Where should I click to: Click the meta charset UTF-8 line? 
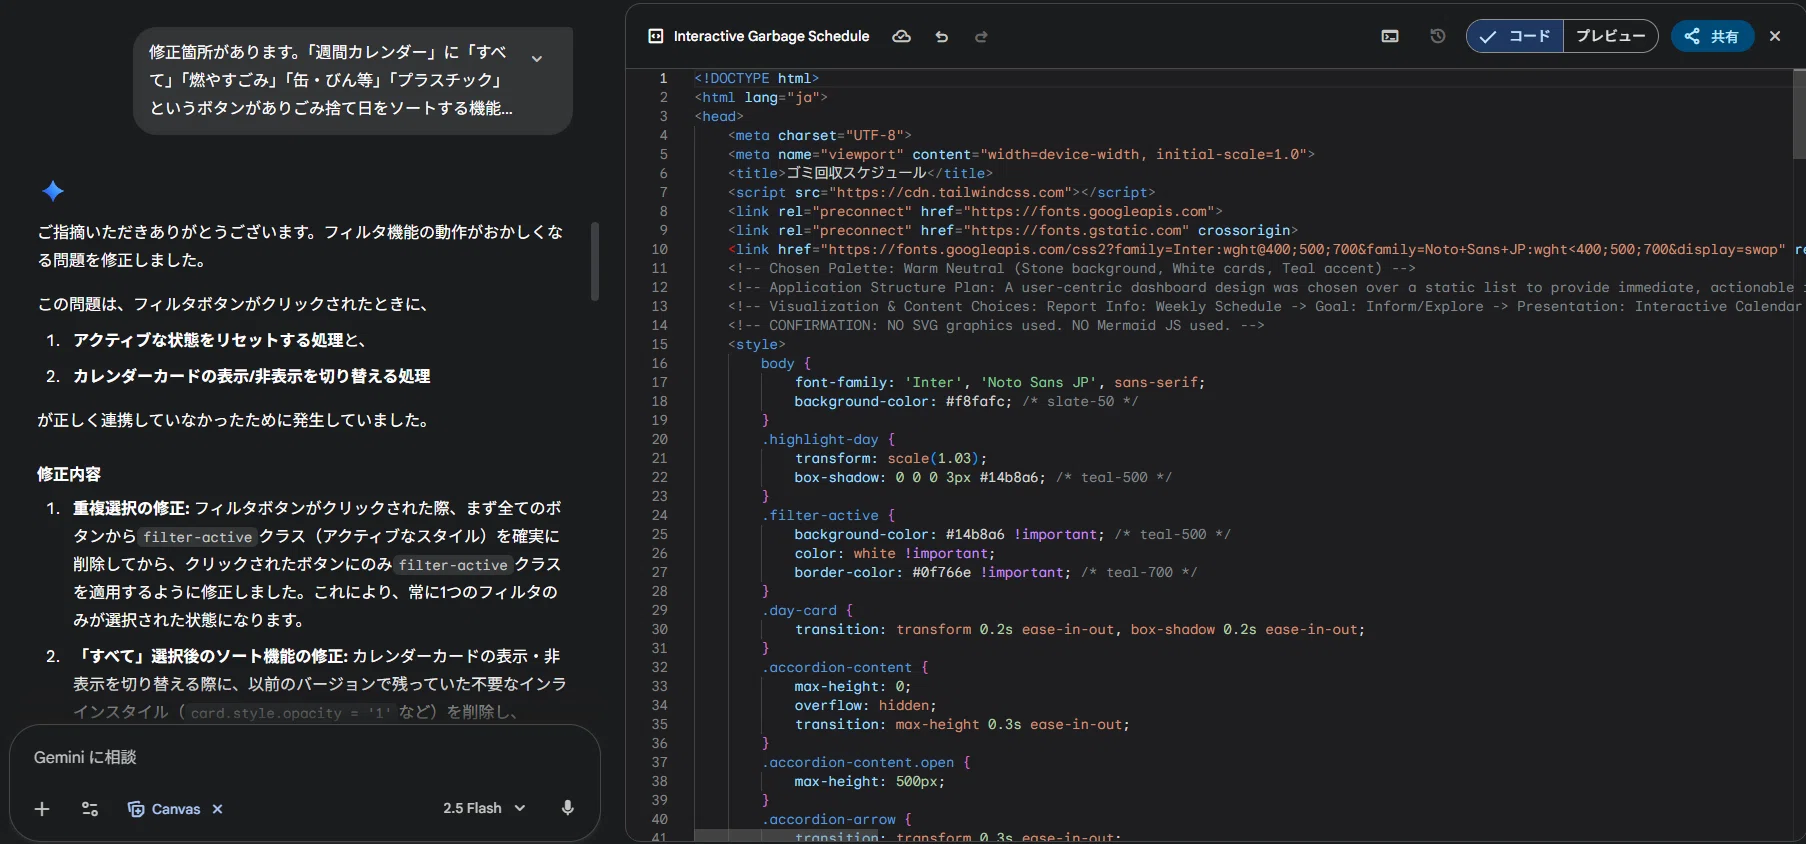[819, 135]
